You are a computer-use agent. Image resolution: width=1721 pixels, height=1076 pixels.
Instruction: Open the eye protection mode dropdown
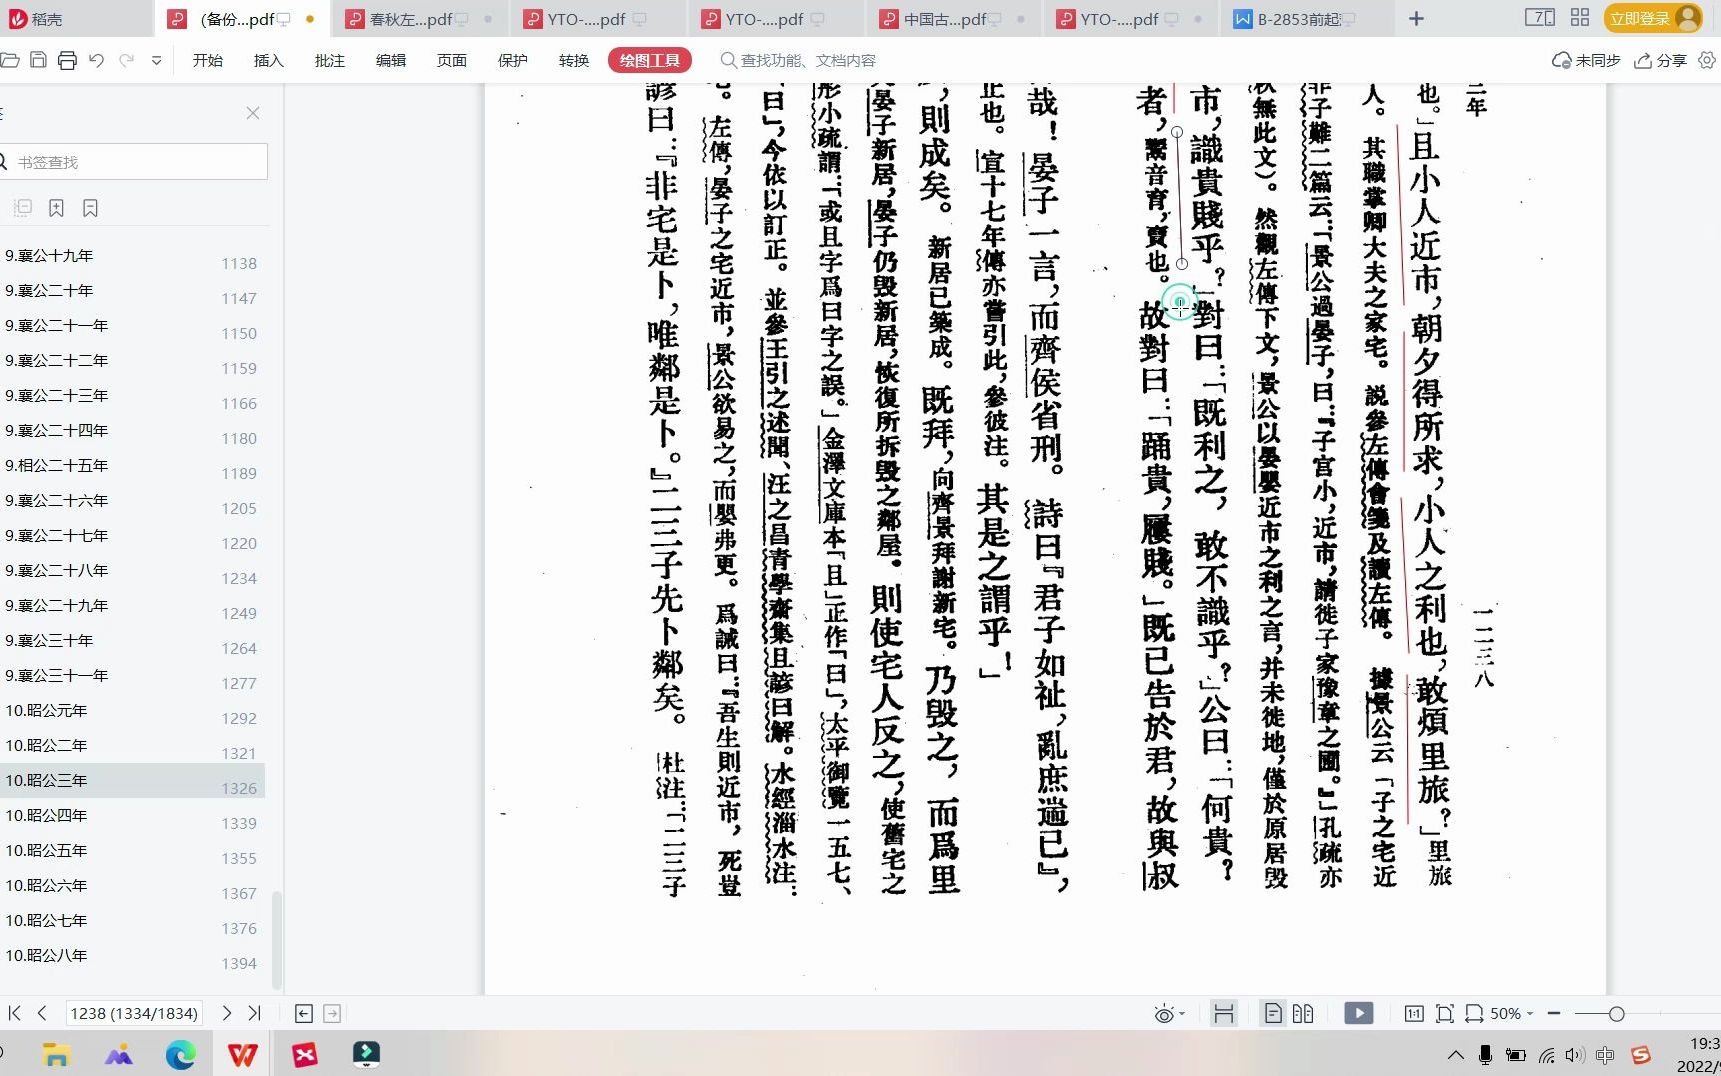(x=1169, y=1014)
